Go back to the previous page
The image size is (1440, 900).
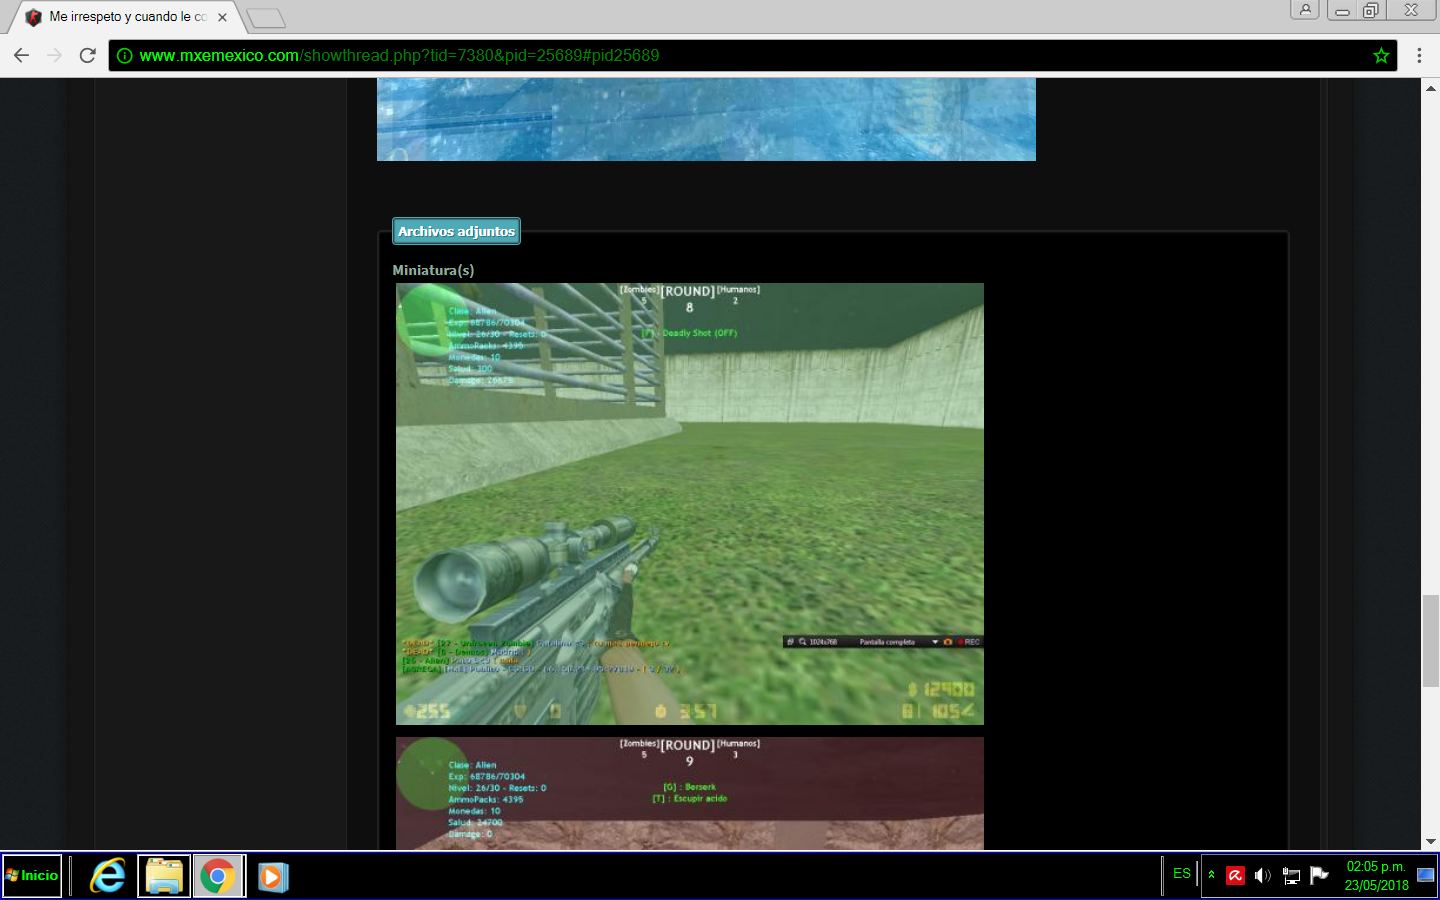pos(21,55)
